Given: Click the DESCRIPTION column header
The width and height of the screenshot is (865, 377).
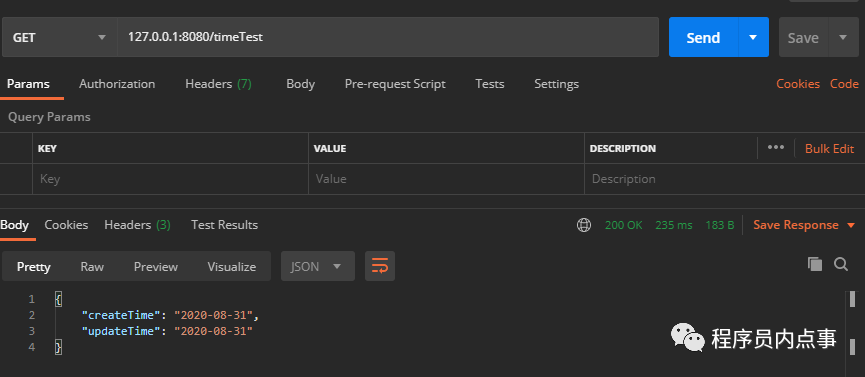Looking at the screenshot, I should [623, 148].
